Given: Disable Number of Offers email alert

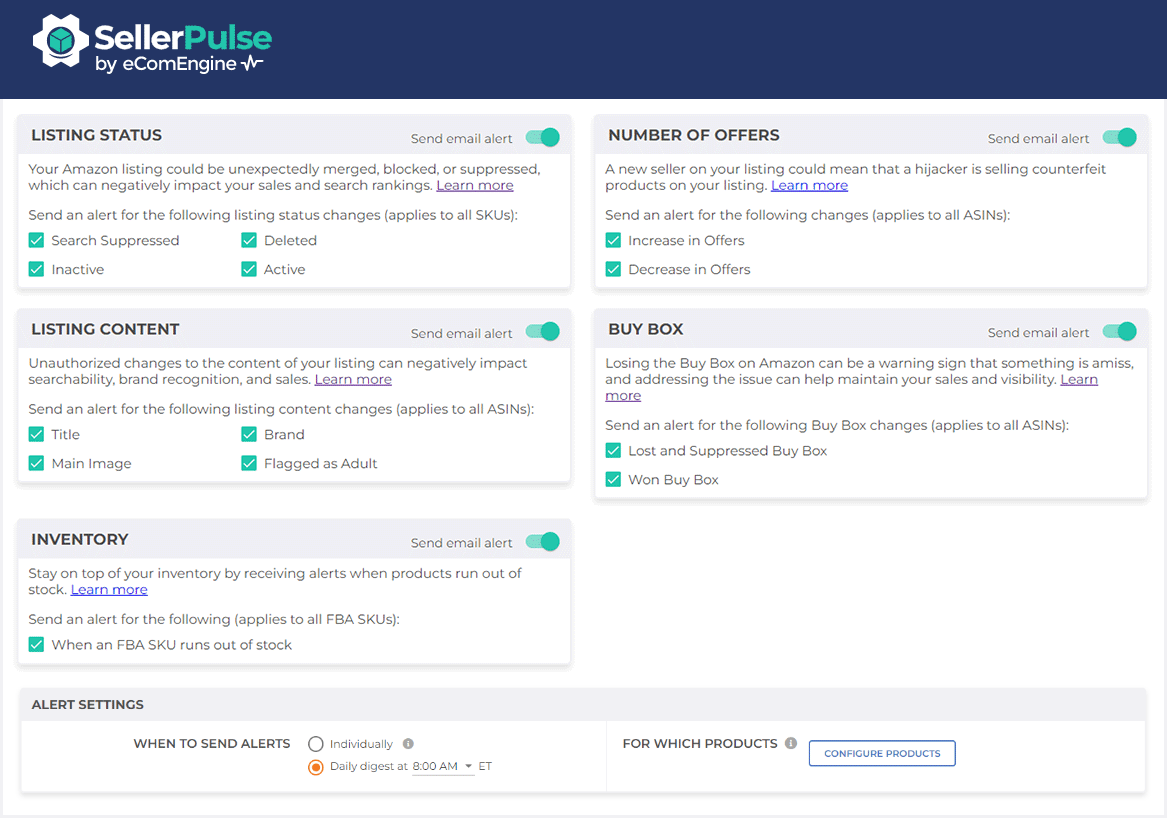Looking at the screenshot, I should pyautogui.click(x=1120, y=137).
